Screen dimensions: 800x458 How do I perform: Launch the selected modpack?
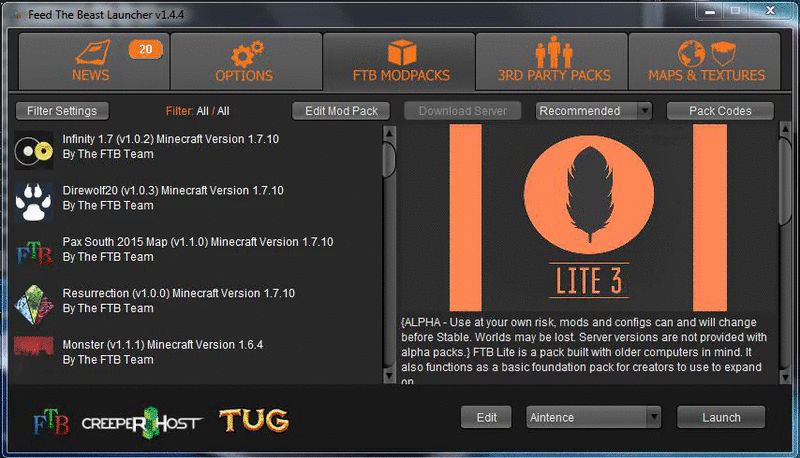click(x=721, y=417)
